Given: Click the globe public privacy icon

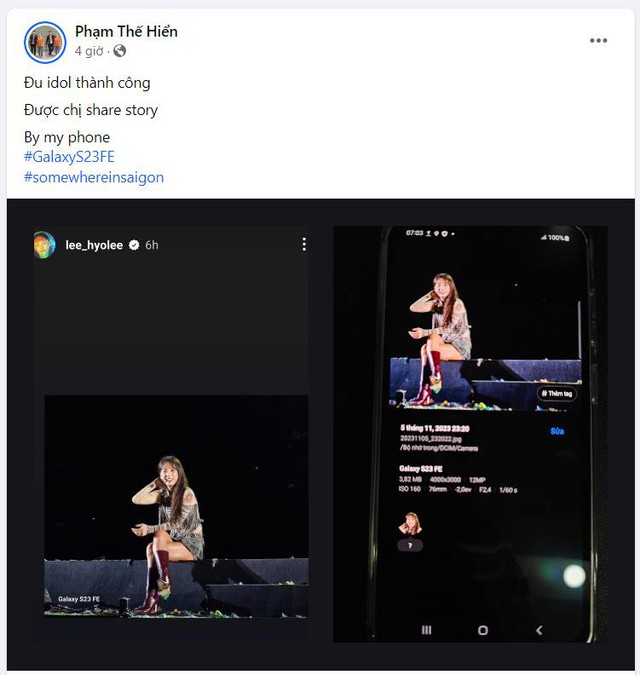Looking at the screenshot, I should pos(120,51).
